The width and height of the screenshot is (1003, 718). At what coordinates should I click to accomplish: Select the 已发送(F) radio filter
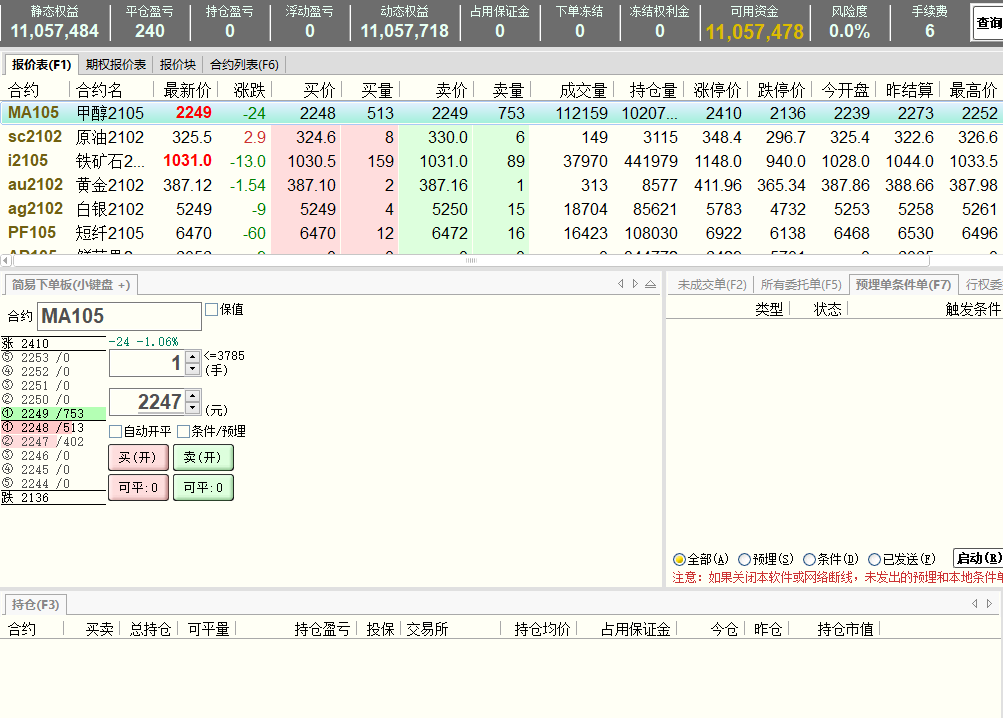[875, 560]
